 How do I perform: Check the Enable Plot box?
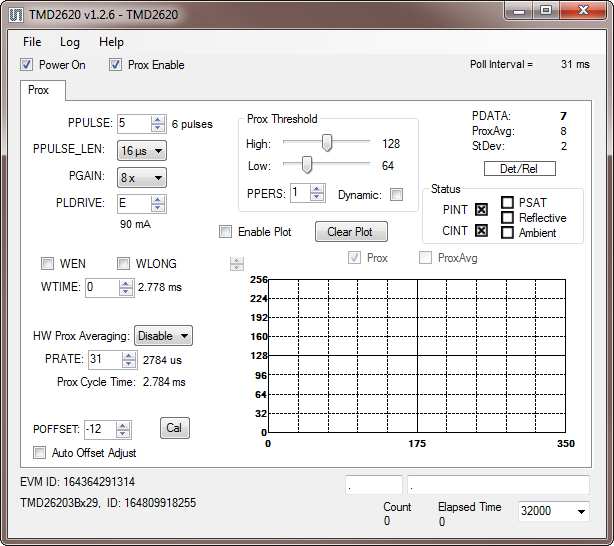[226, 231]
